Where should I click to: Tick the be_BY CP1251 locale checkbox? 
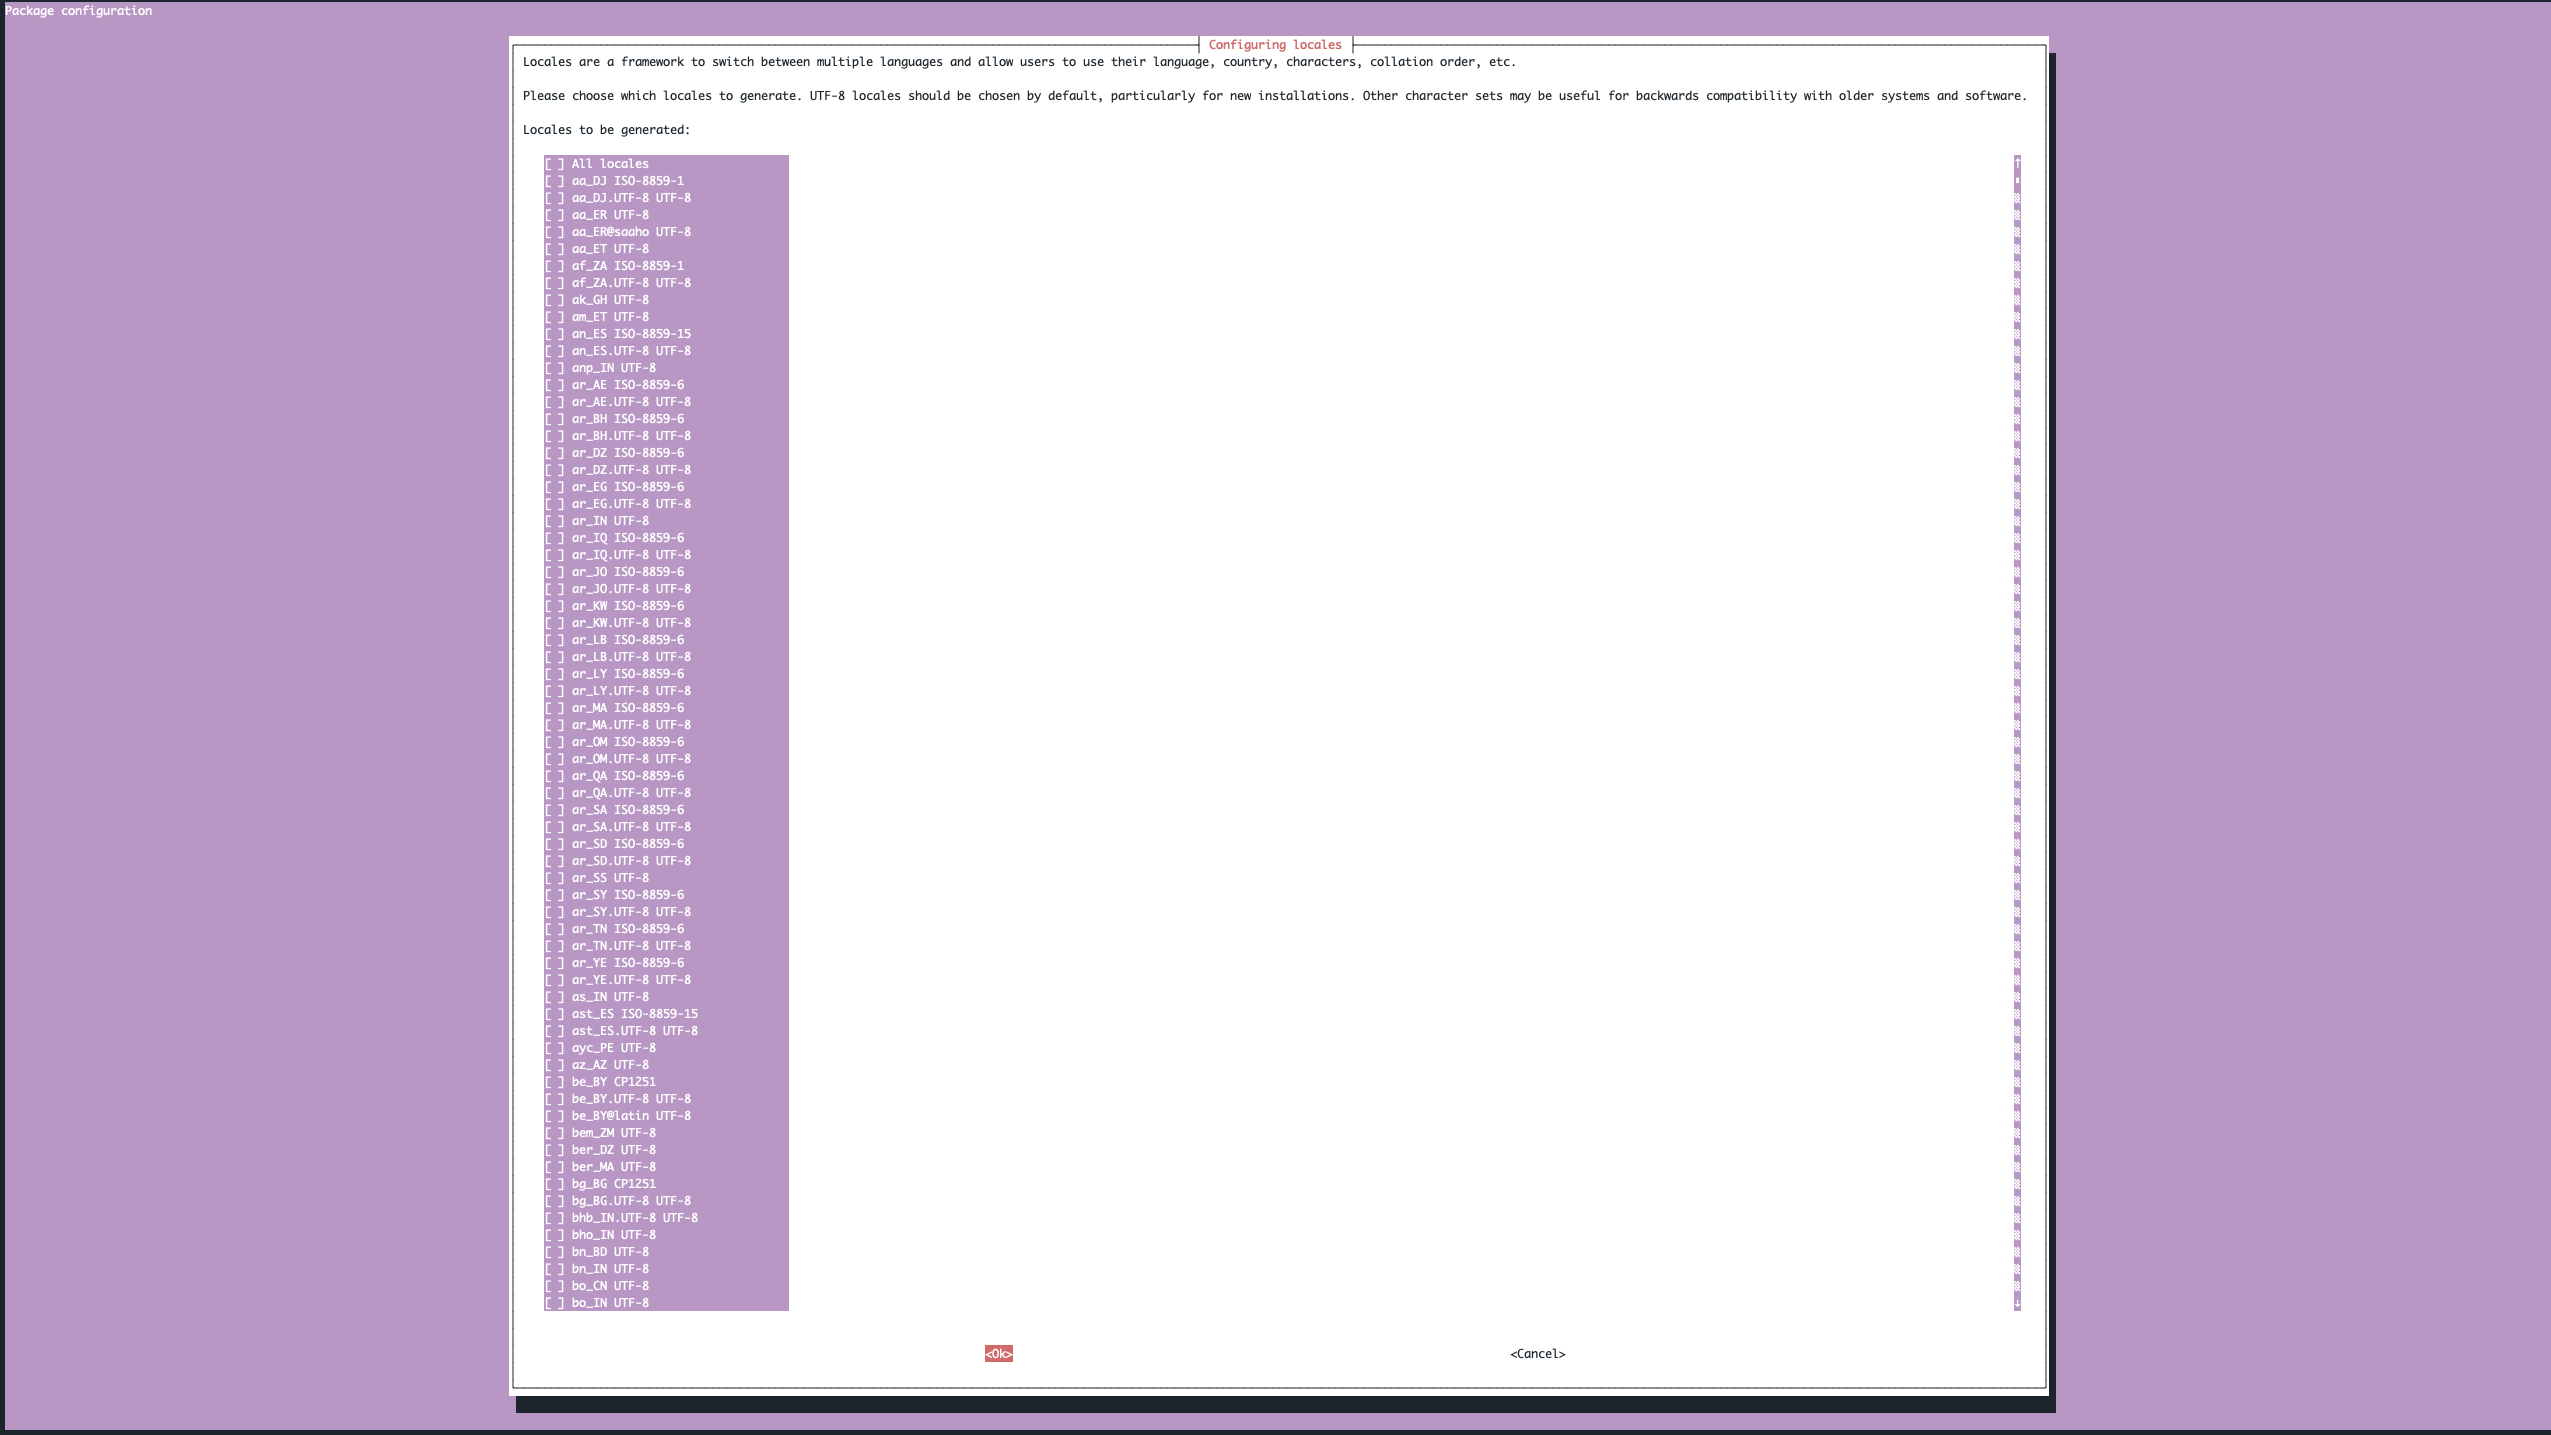pyautogui.click(x=555, y=1082)
